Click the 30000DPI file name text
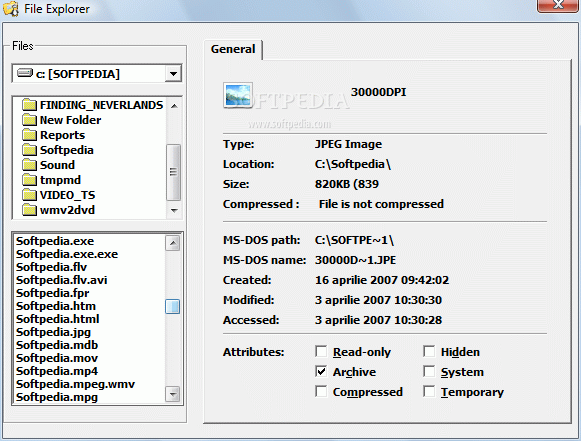Viewport: 581px width, 441px height. coord(378,92)
